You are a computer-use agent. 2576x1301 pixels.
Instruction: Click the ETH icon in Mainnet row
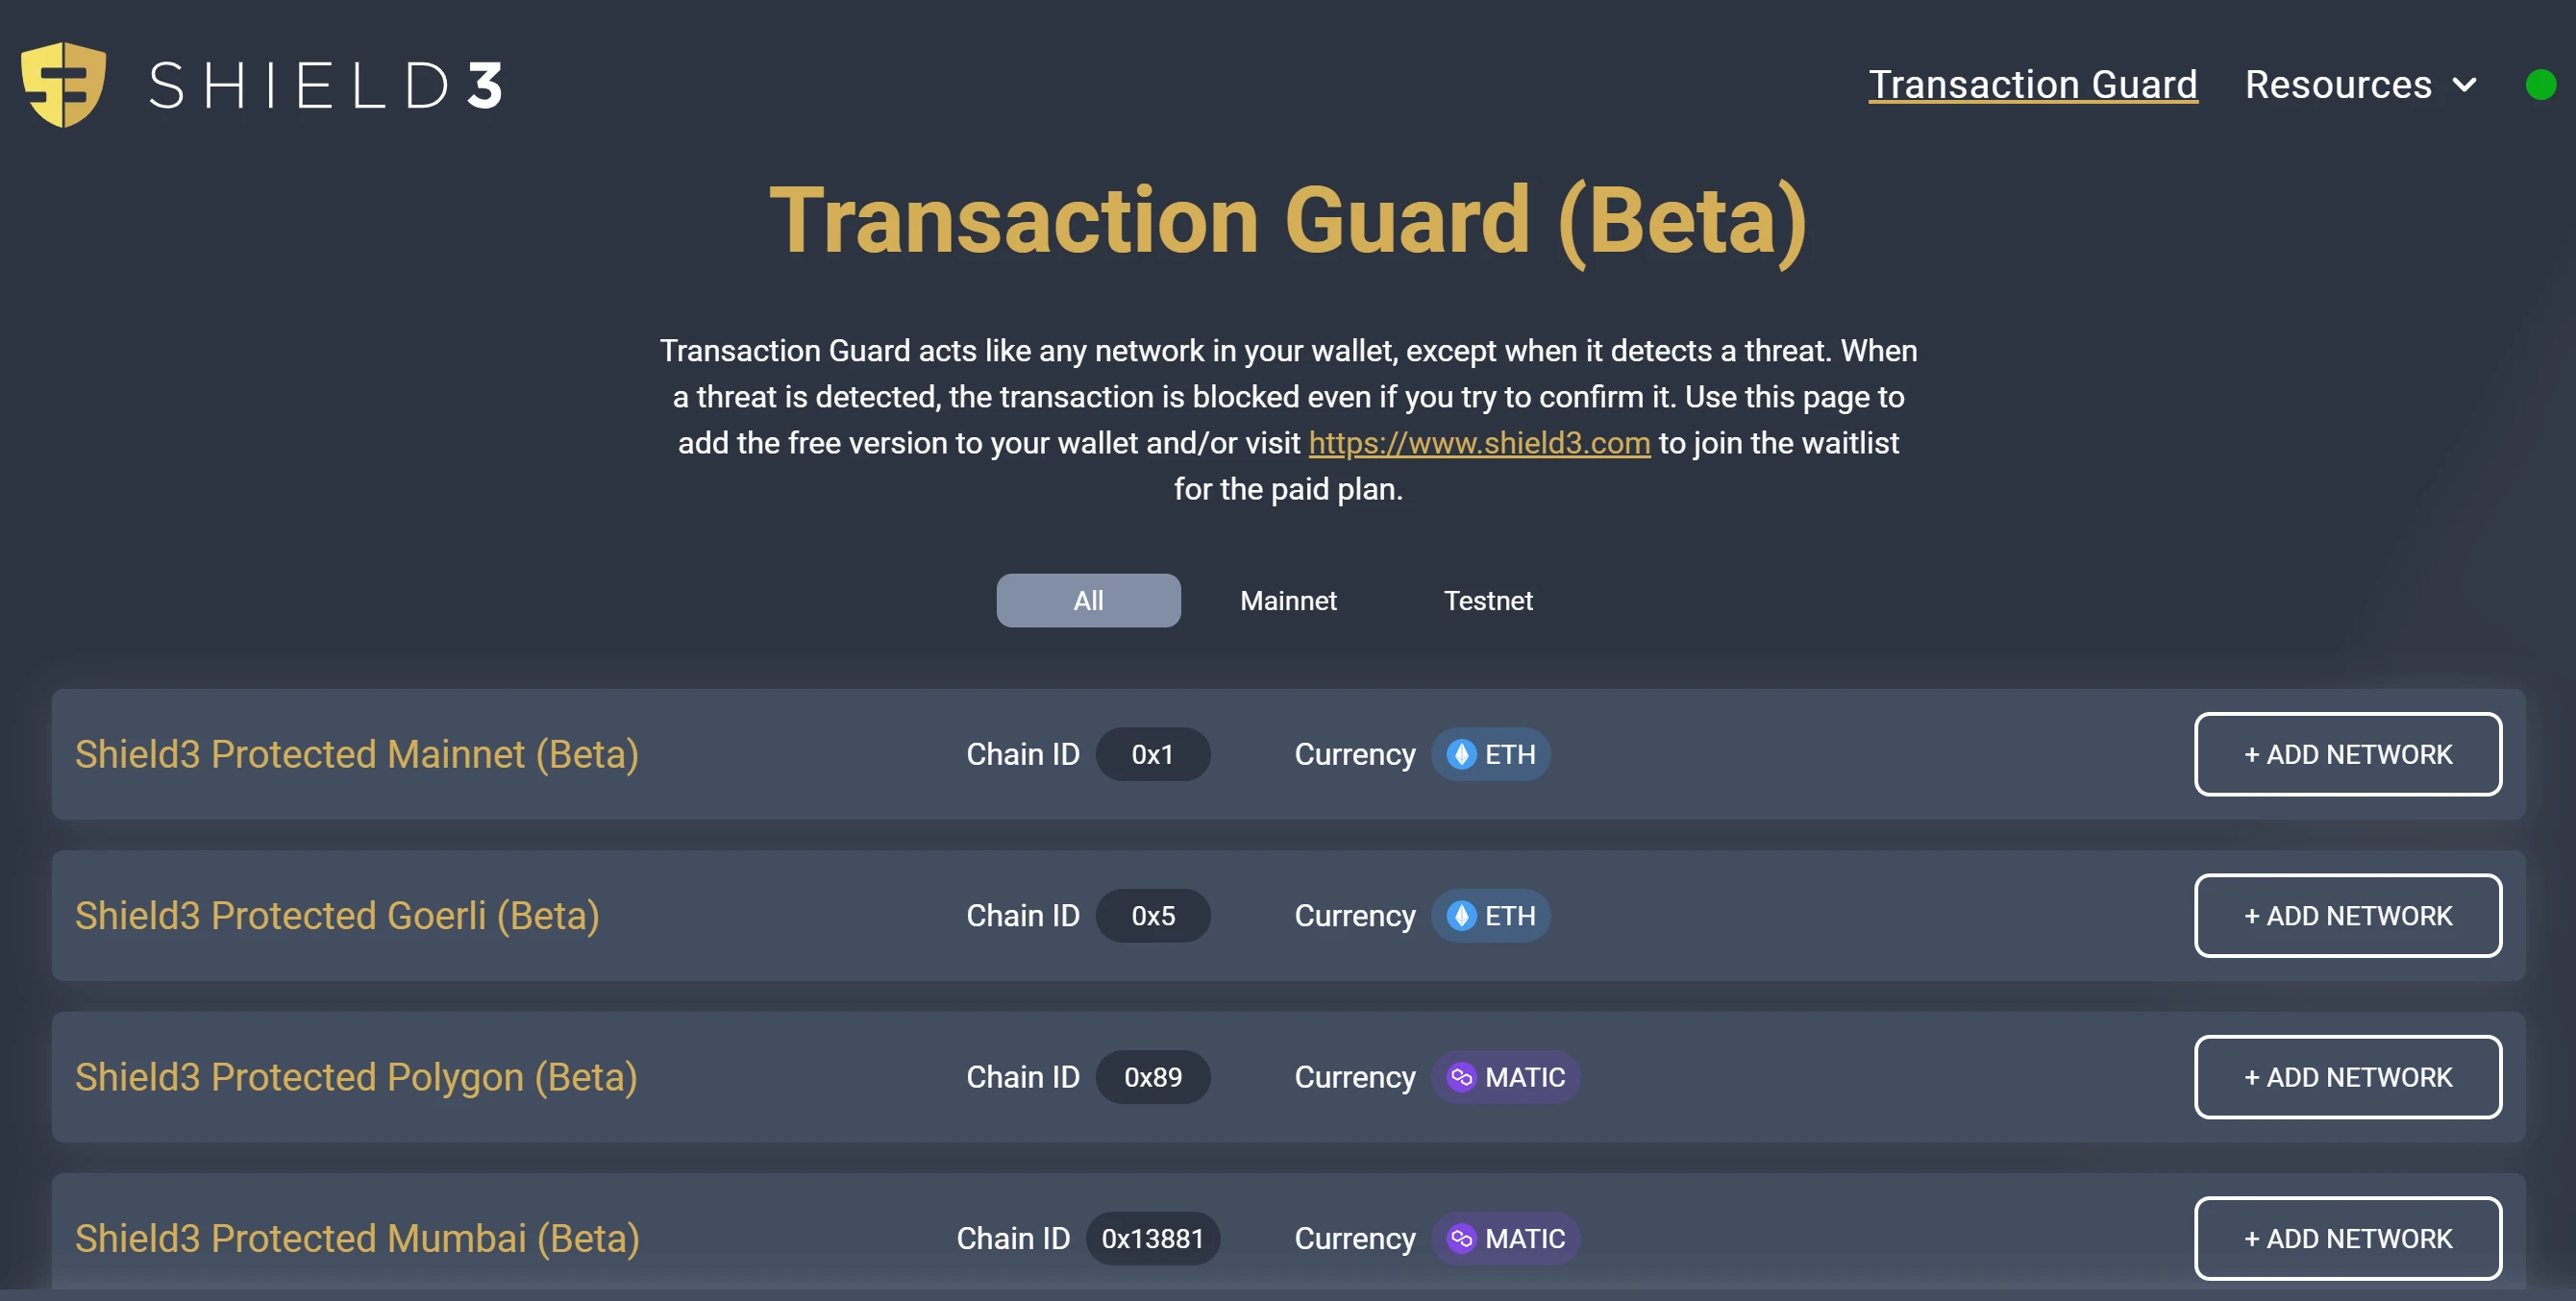[x=1461, y=754]
